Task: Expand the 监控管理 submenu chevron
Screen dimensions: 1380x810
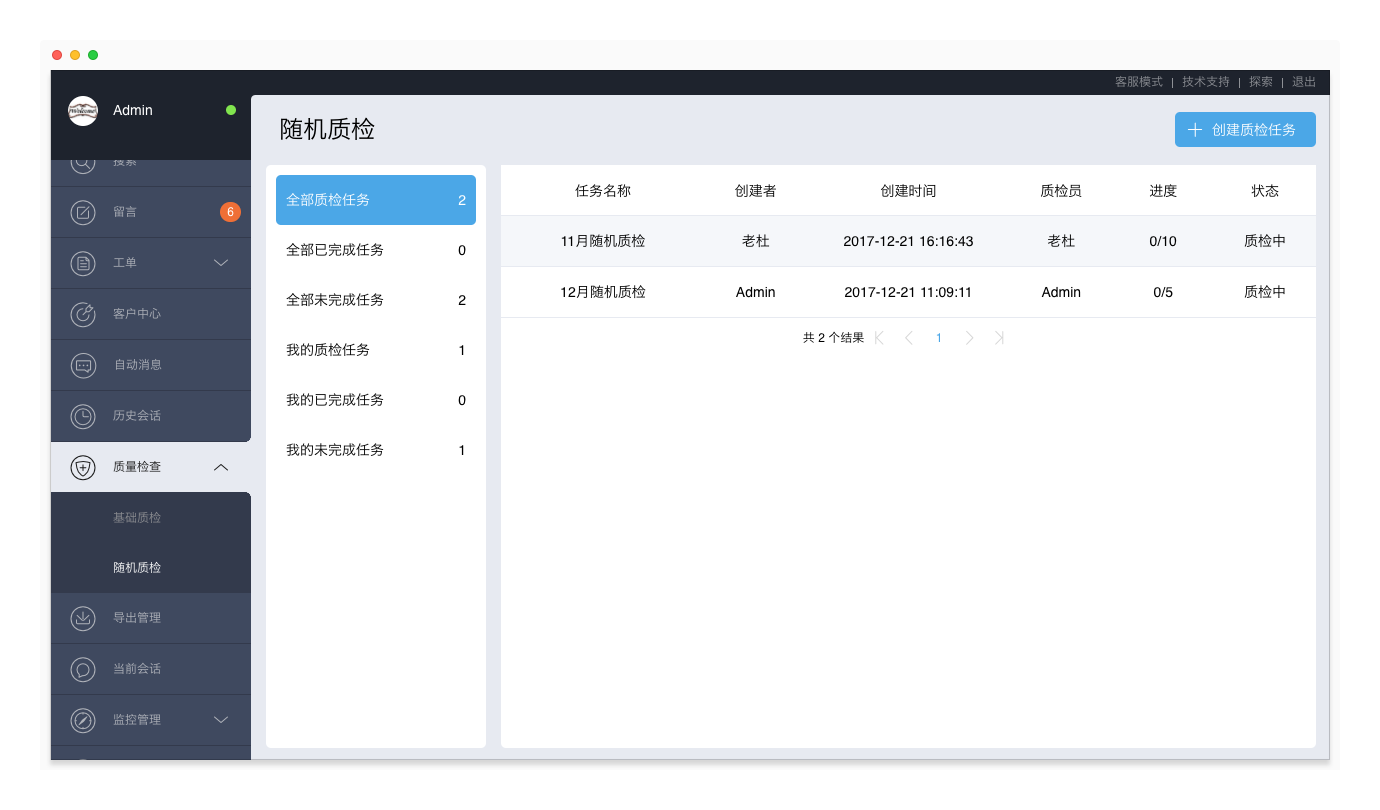Action: tap(221, 720)
